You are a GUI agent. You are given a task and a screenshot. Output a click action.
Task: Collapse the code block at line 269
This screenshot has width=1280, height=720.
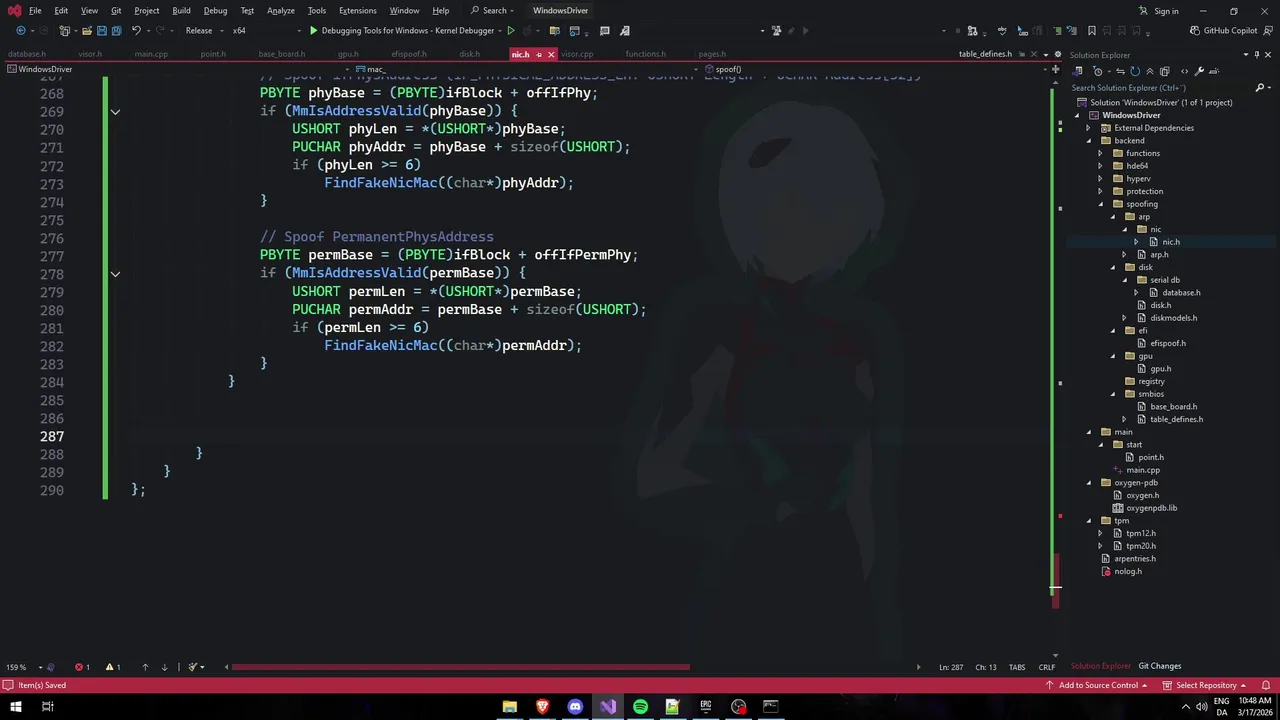[115, 112]
